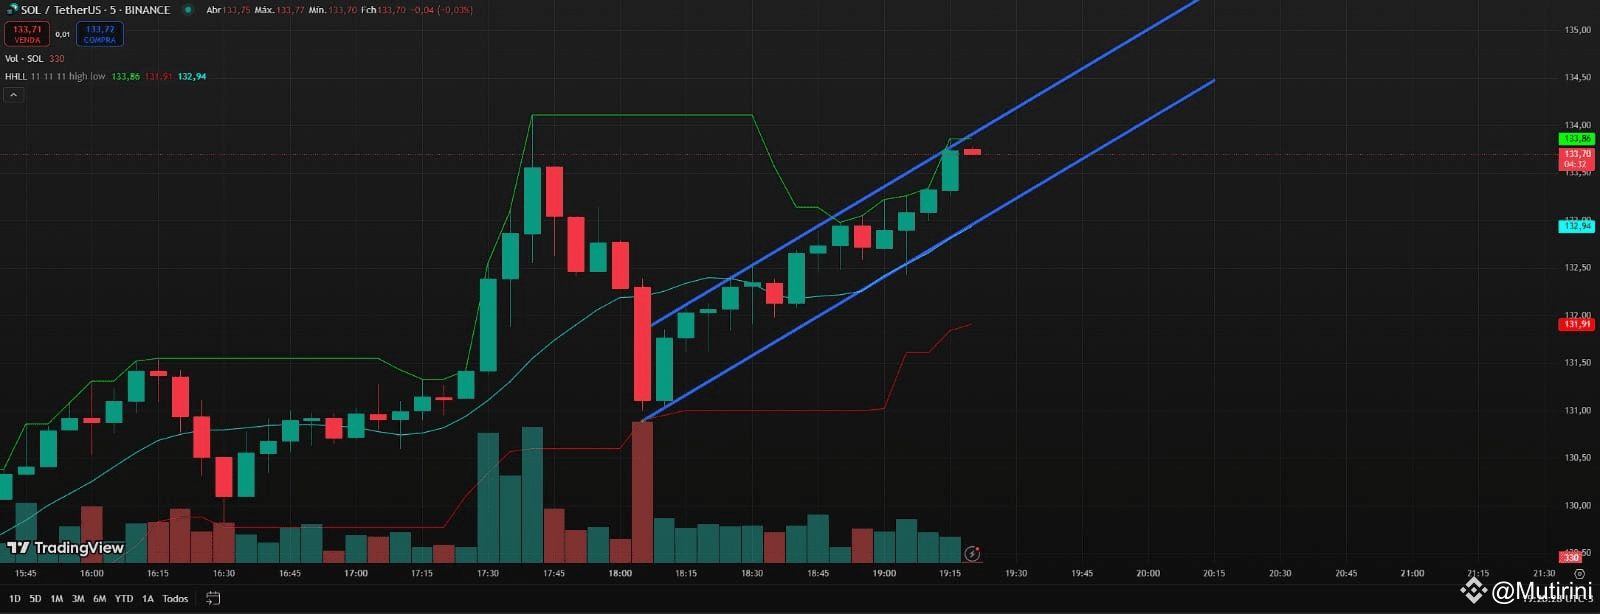The width and height of the screenshot is (1600, 614).
Task: Select the 1D time range
Action: tap(15, 598)
